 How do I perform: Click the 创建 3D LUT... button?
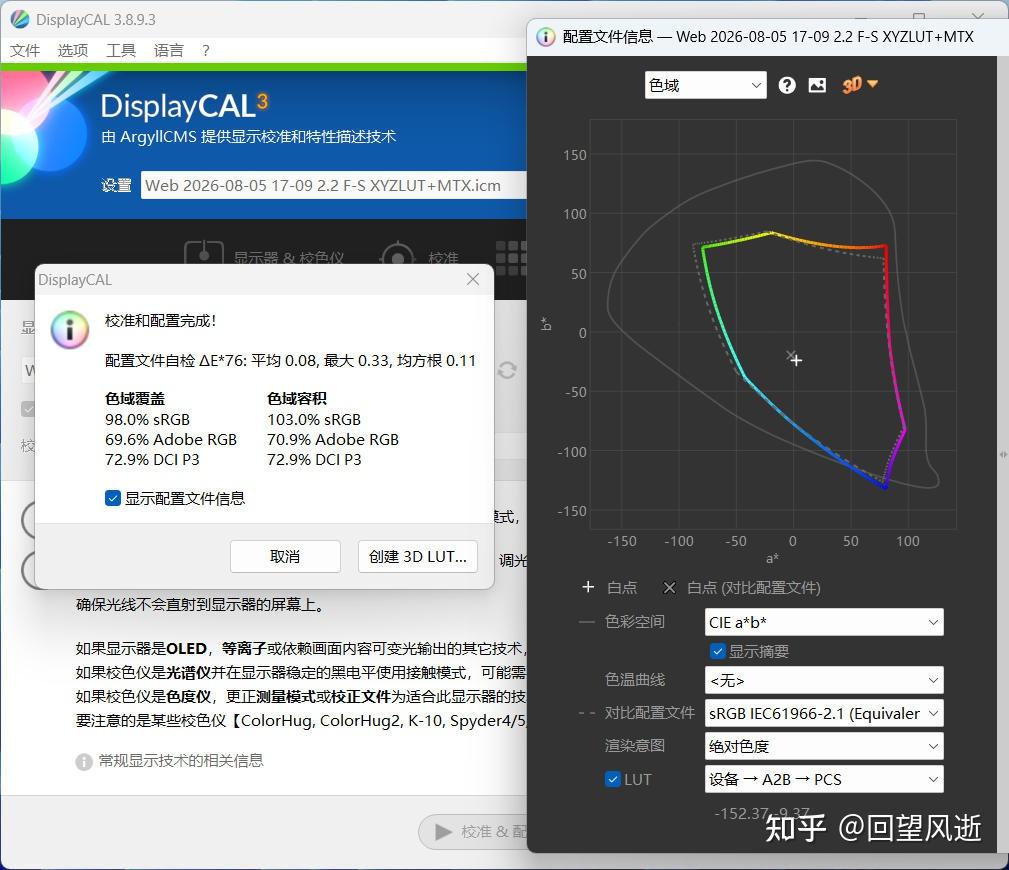tap(418, 557)
